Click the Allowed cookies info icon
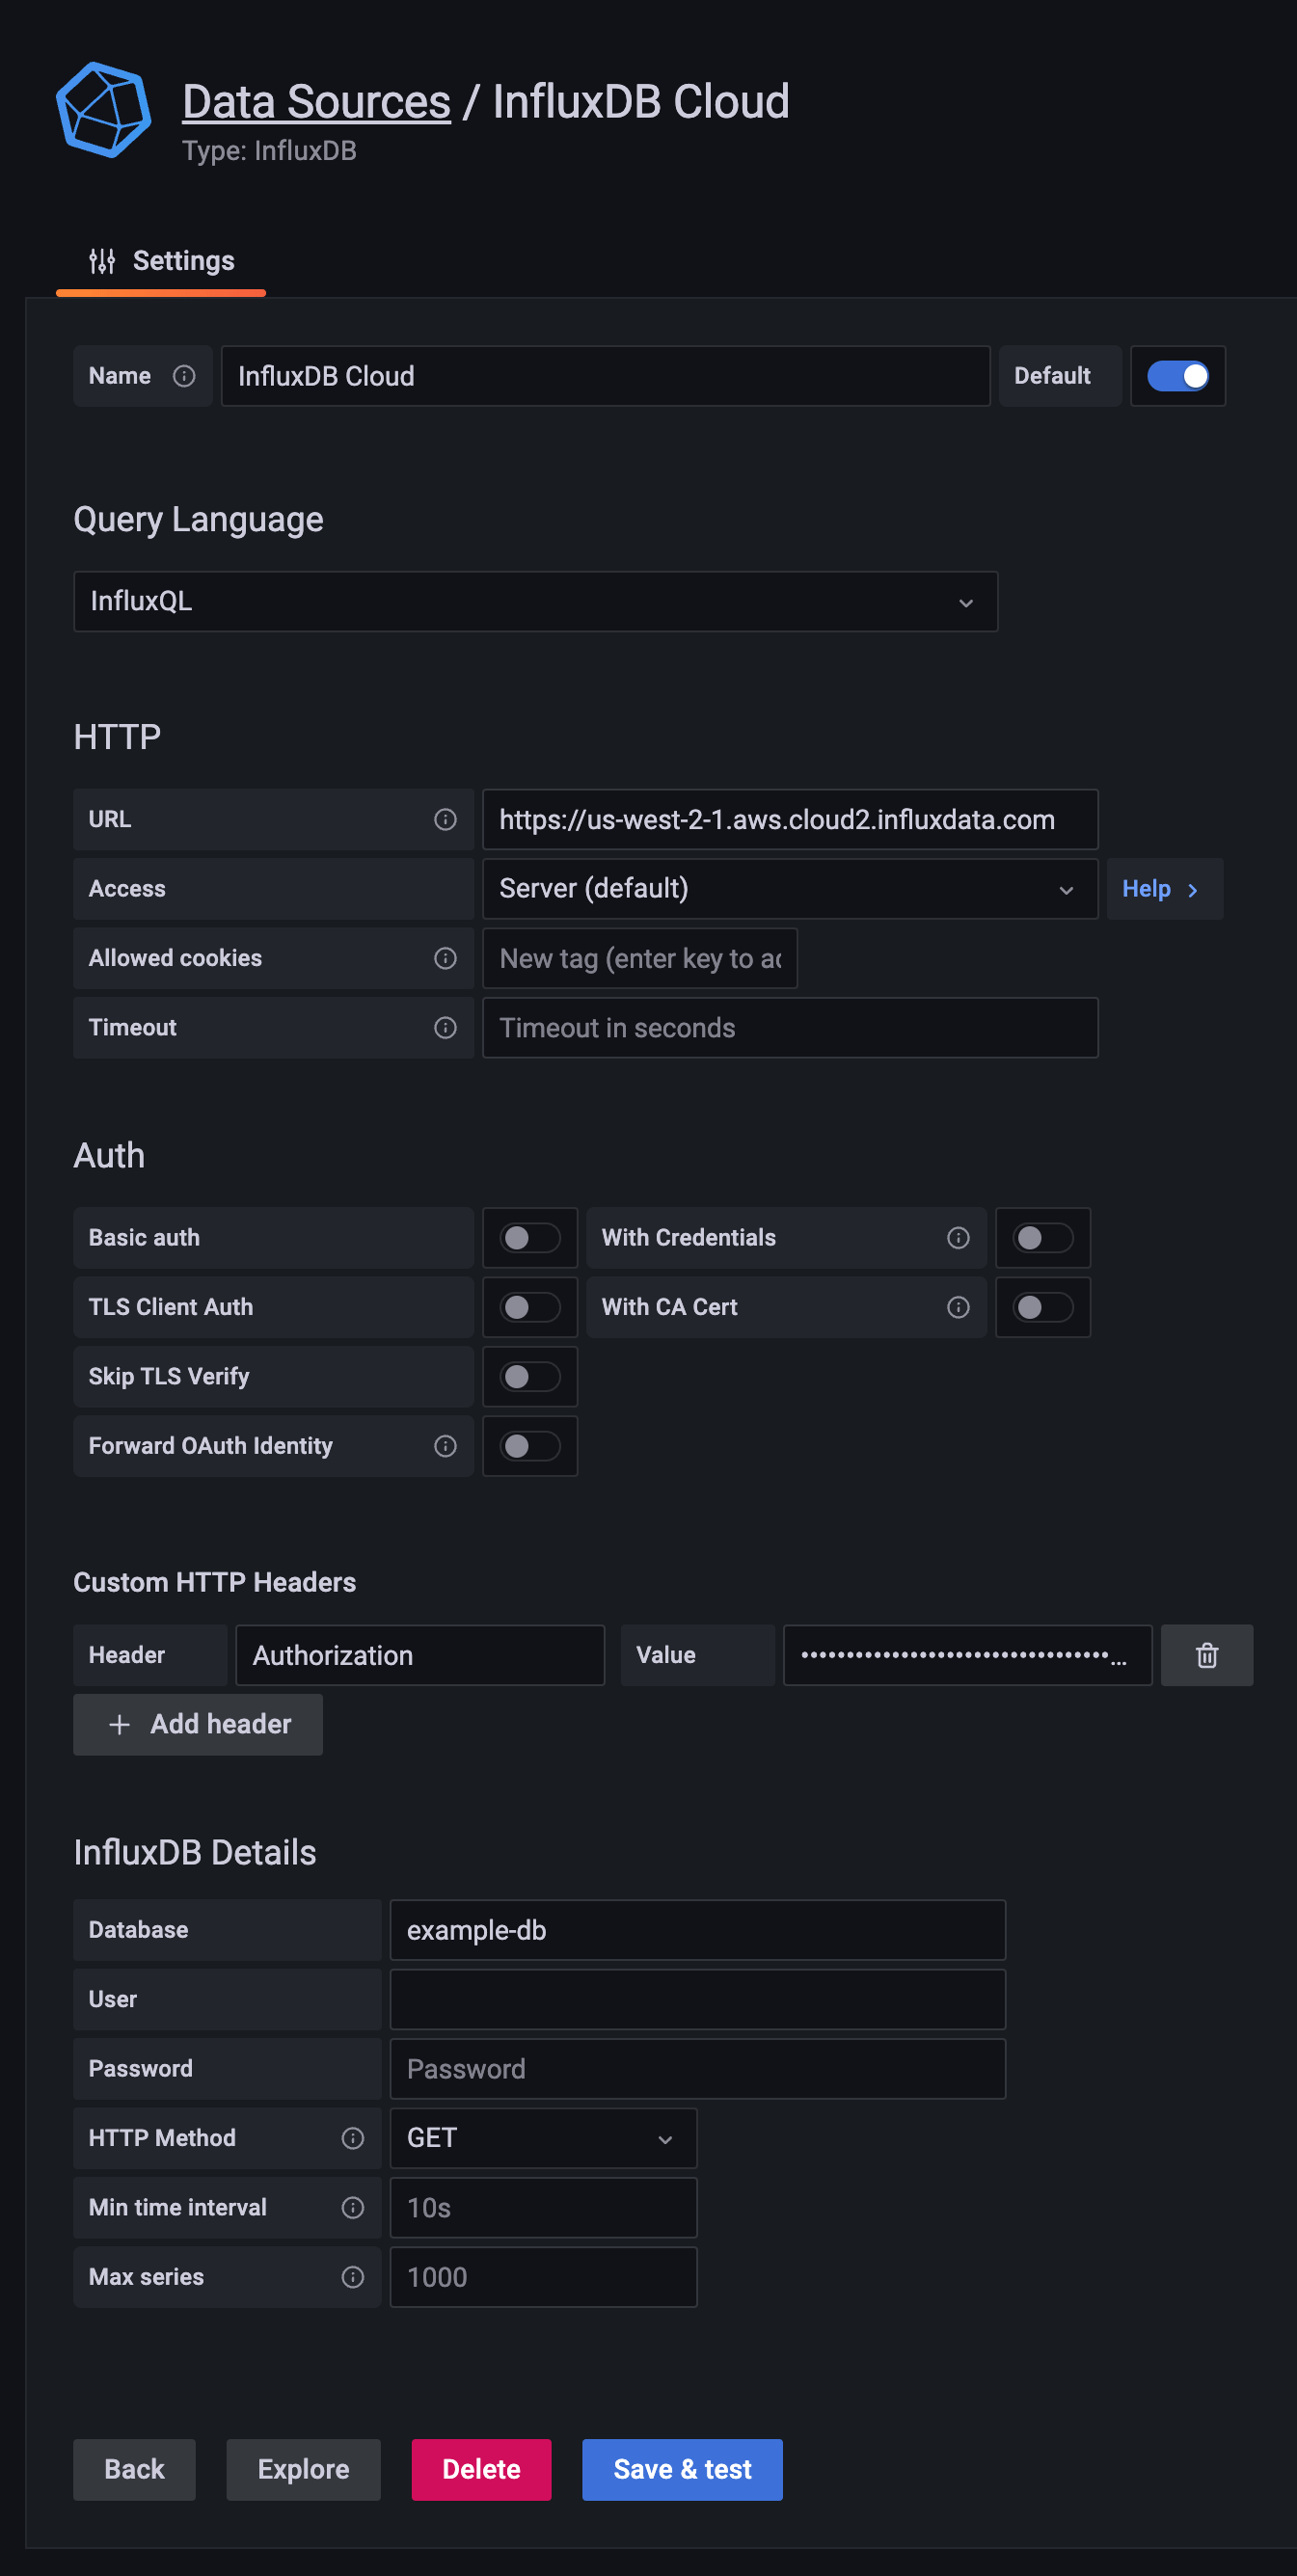The height and width of the screenshot is (2576, 1297). (445, 959)
